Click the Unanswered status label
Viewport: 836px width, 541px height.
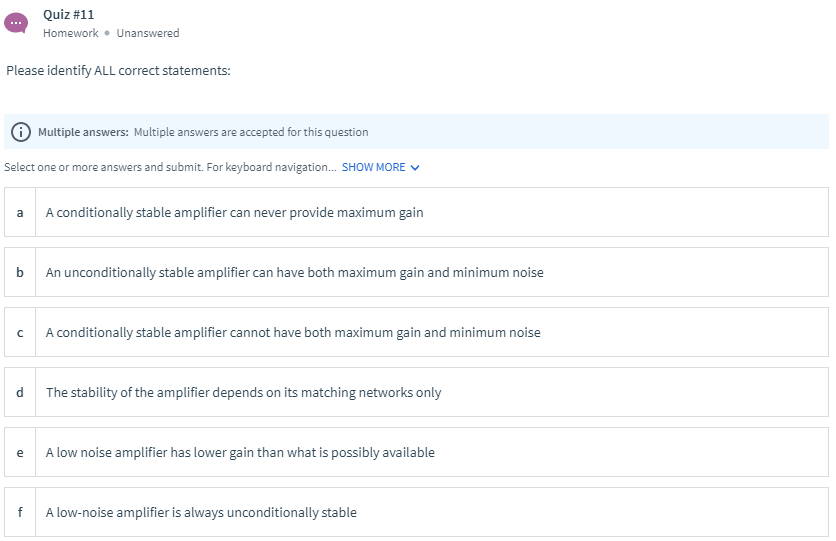click(x=148, y=33)
